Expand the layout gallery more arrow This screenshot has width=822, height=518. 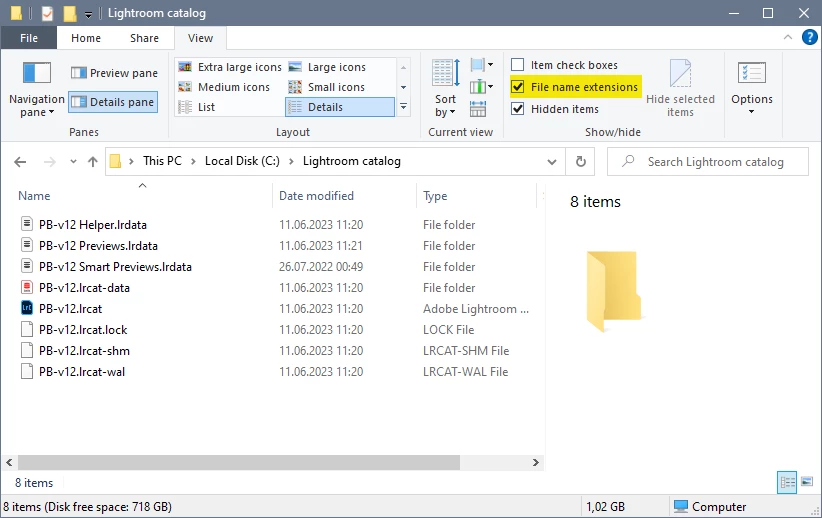[403, 107]
